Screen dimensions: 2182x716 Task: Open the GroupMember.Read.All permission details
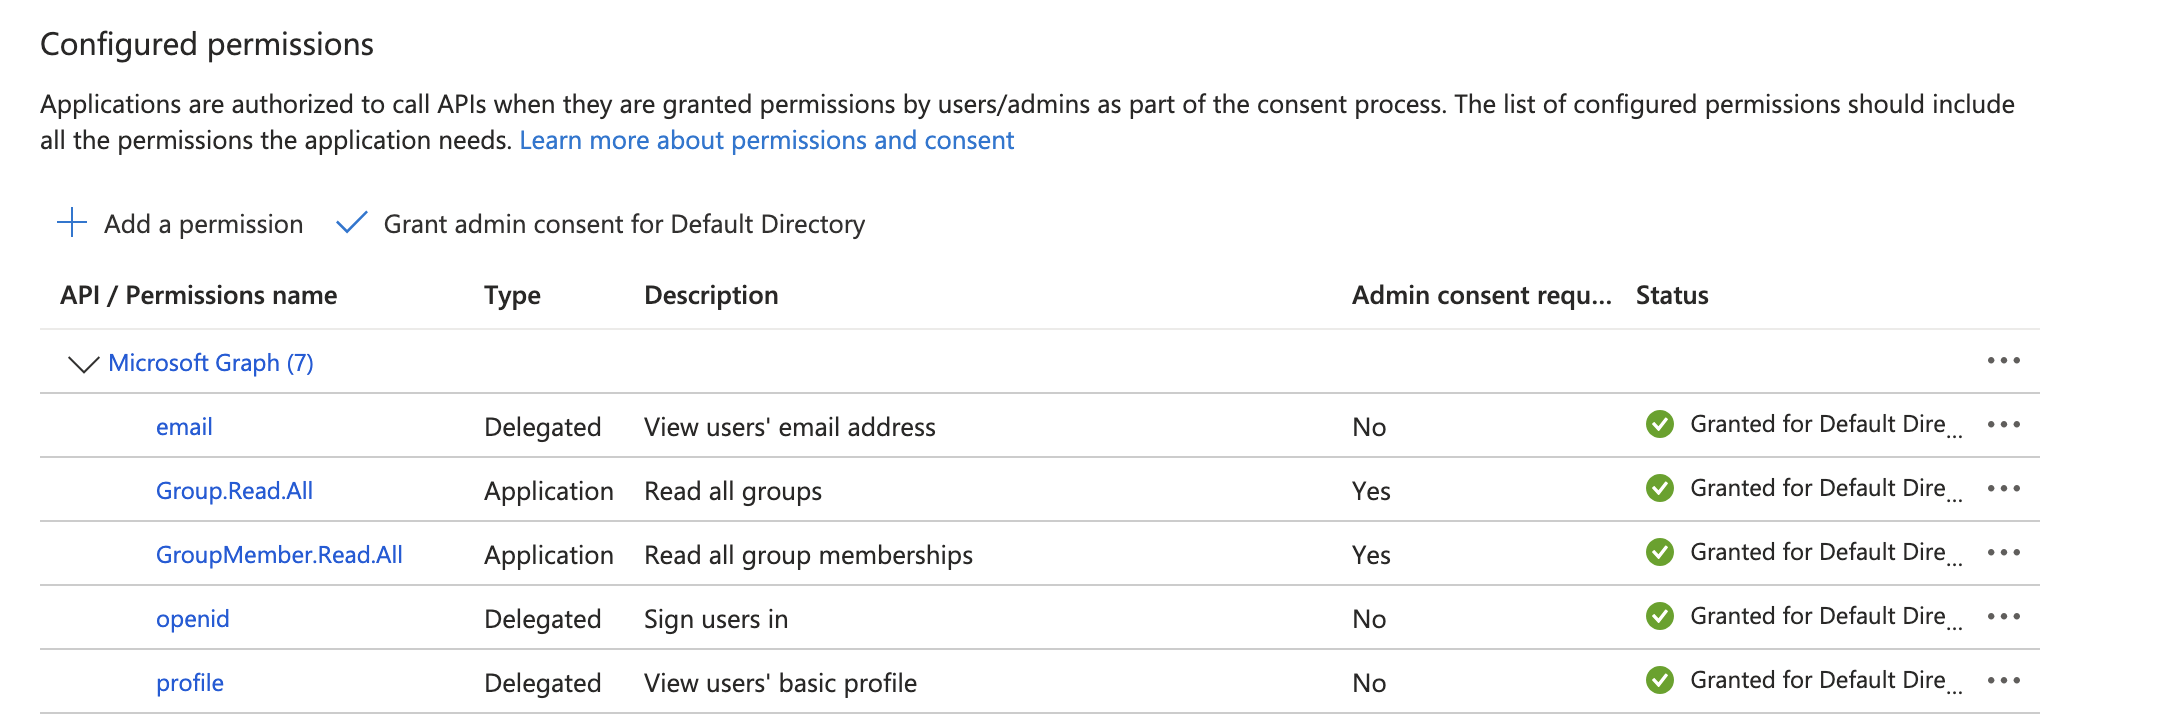tap(279, 555)
